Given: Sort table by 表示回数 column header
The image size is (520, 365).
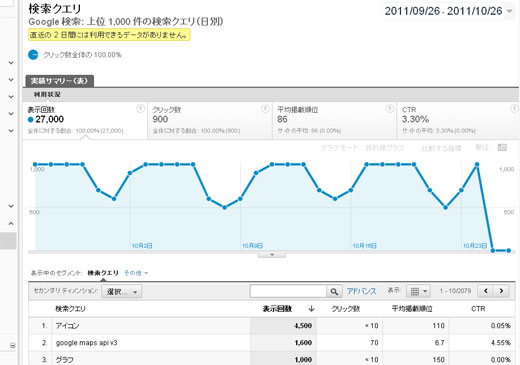Looking at the screenshot, I should coord(277,309).
